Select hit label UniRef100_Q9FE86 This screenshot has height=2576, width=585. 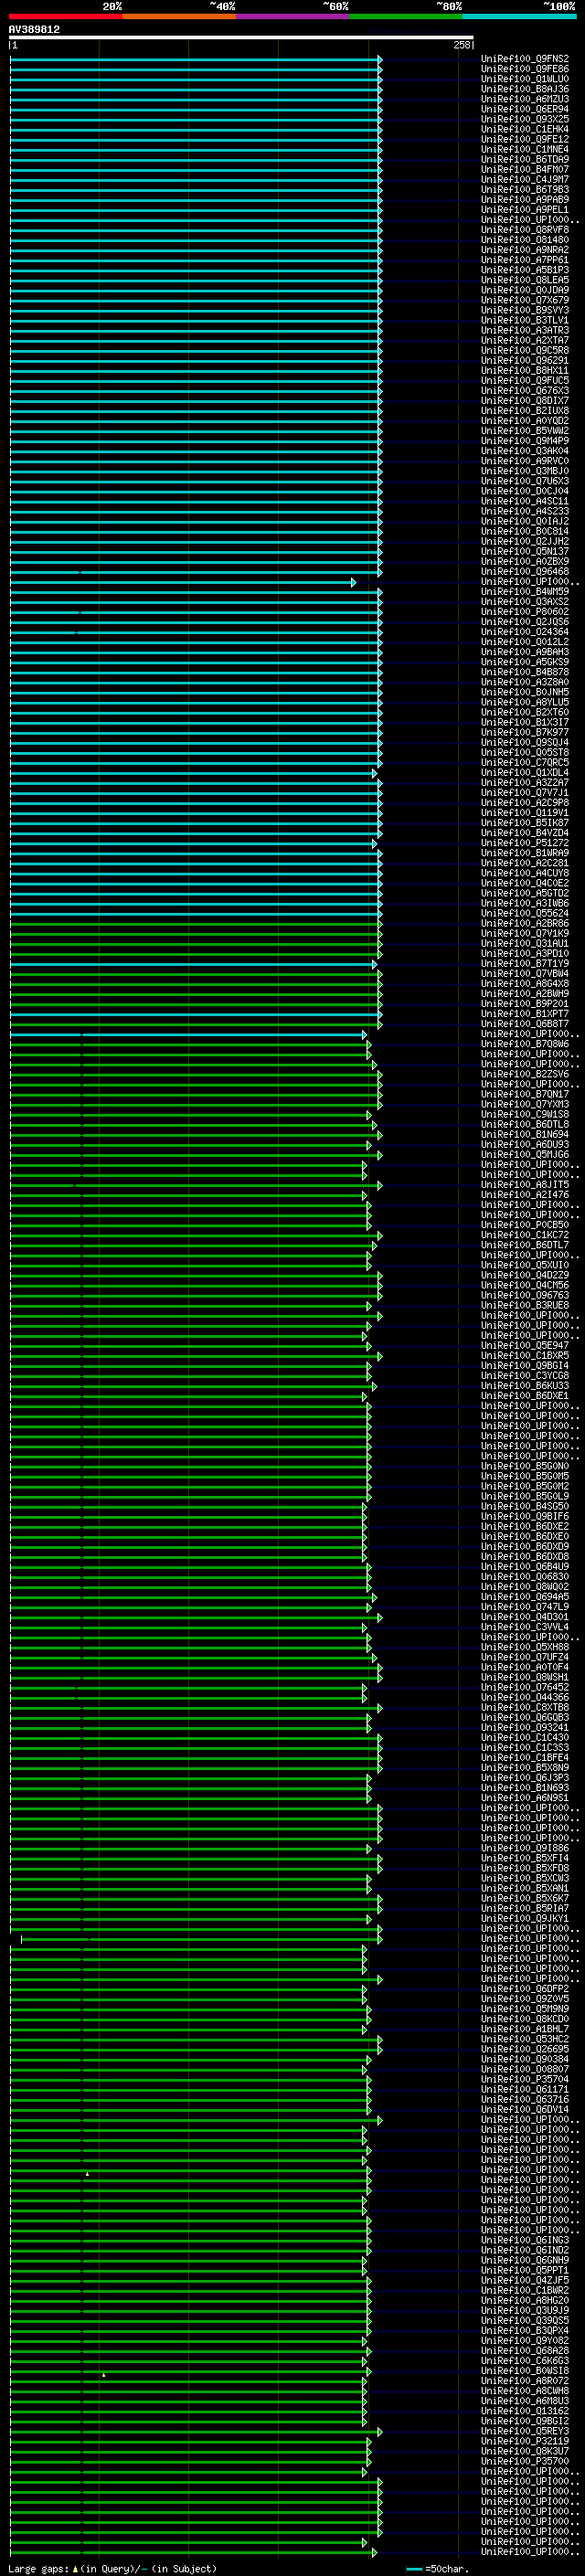(525, 69)
